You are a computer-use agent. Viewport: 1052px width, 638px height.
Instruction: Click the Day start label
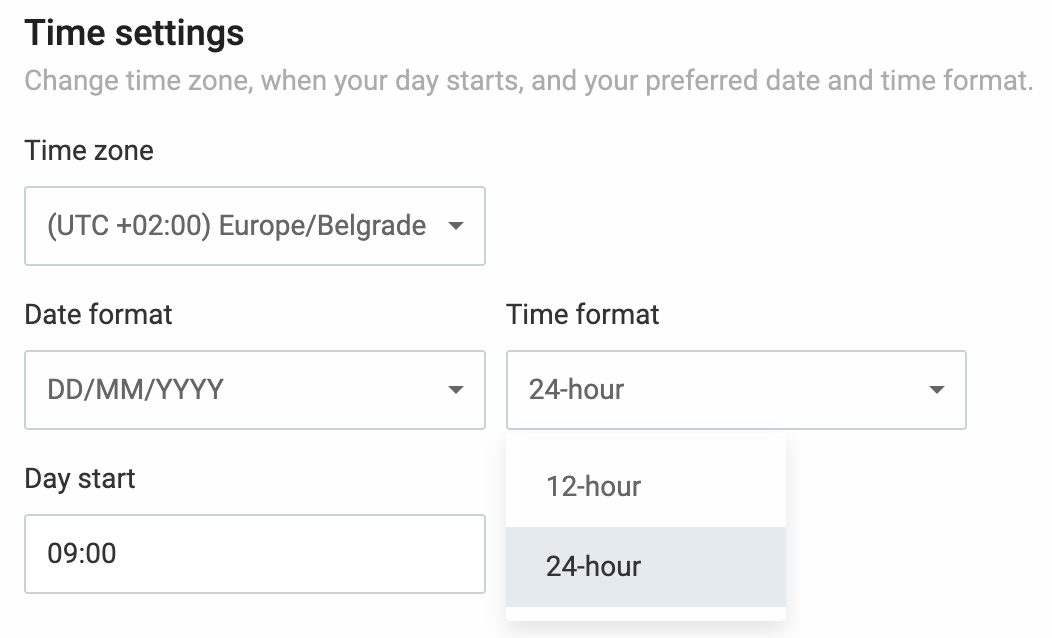tap(78, 478)
